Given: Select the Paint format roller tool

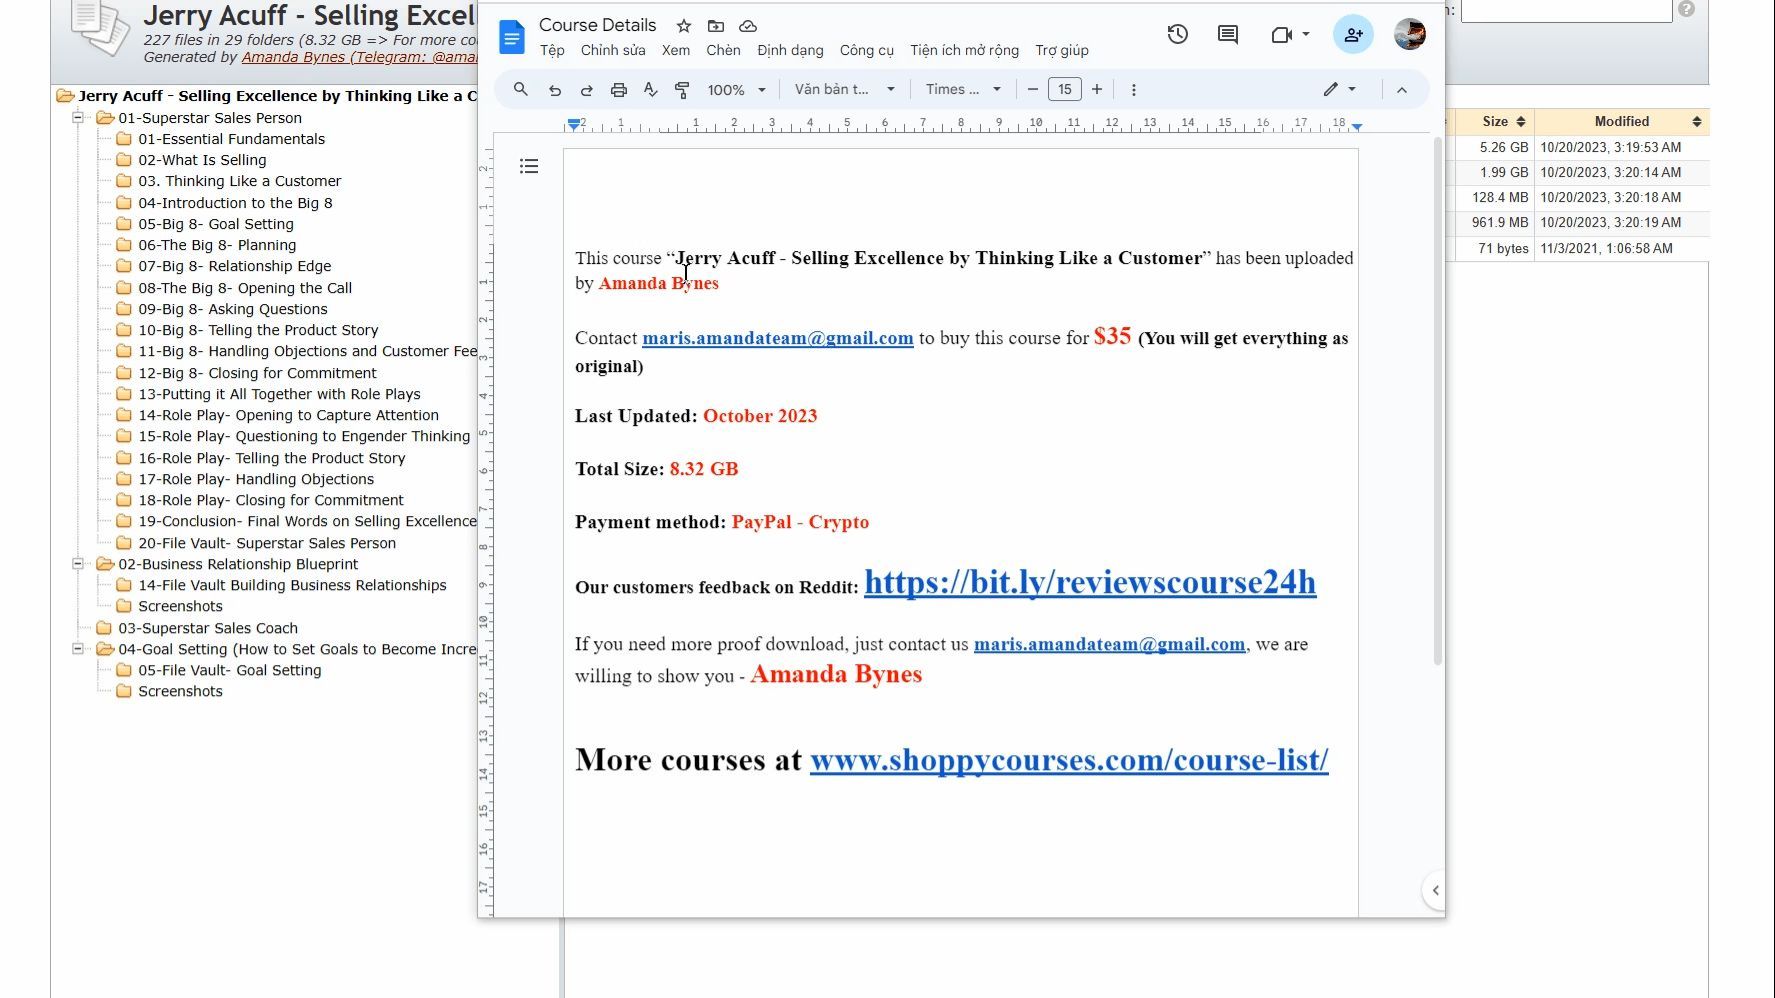Looking at the screenshot, I should (682, 90).
